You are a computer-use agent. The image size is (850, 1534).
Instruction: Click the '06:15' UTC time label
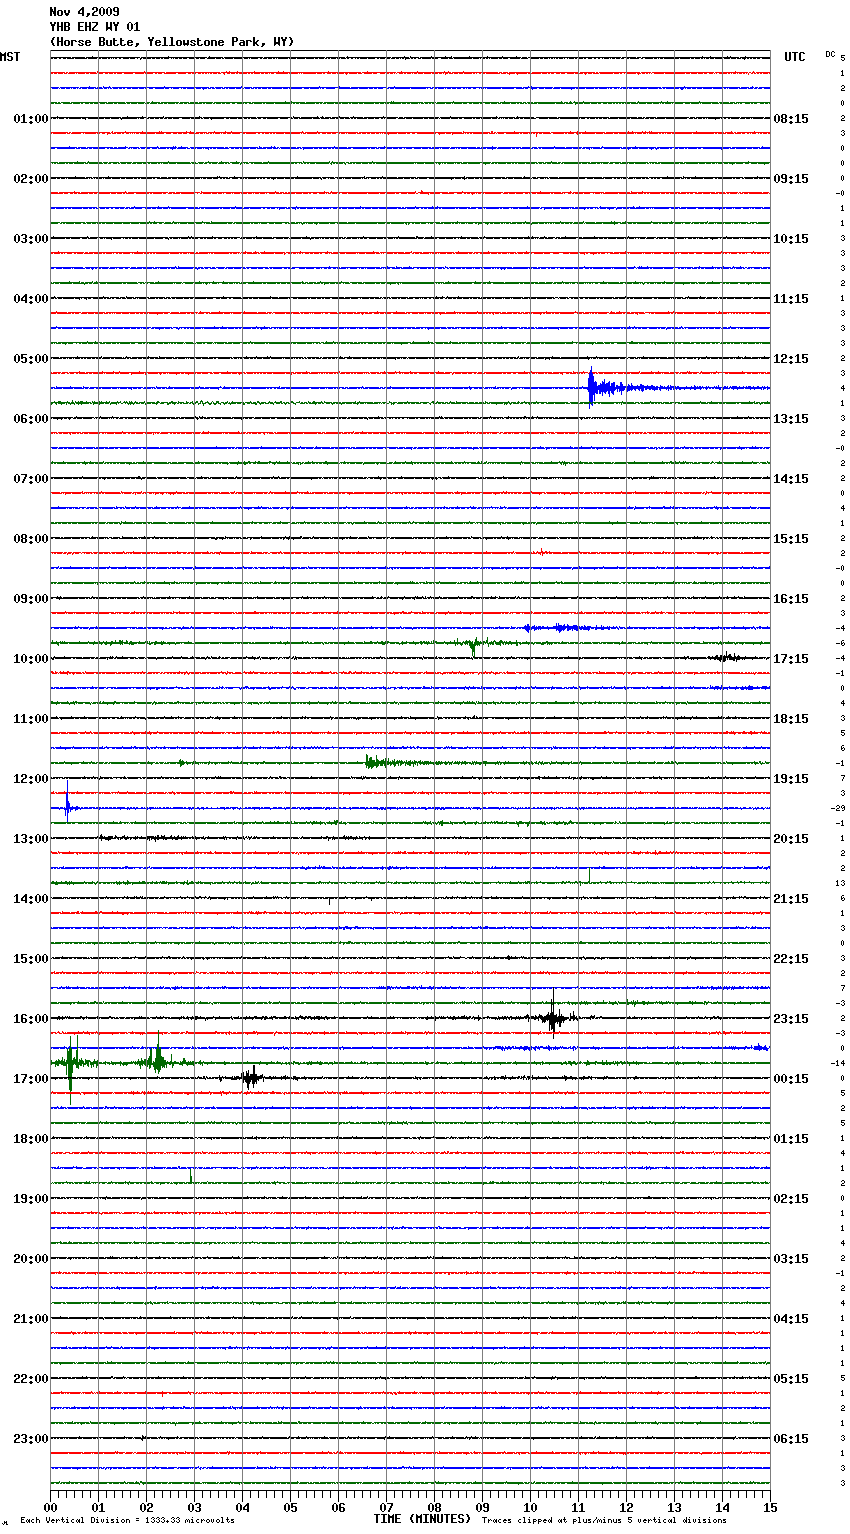click(791, 1439)
